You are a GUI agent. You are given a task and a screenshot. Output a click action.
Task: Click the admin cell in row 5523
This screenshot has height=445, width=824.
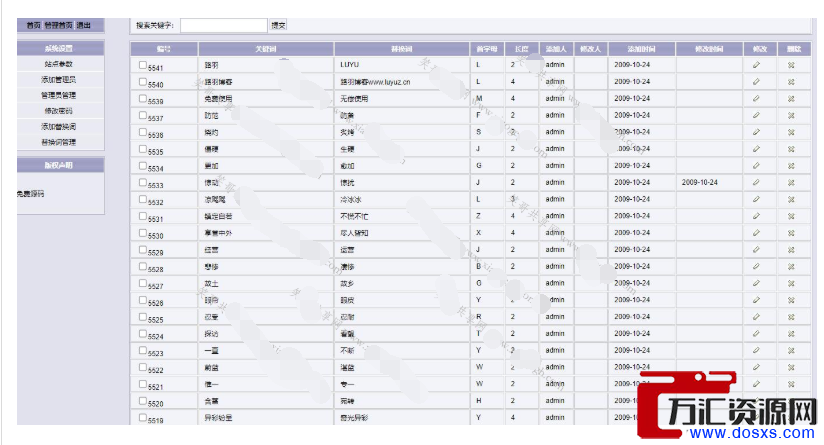tap(555, 350)
